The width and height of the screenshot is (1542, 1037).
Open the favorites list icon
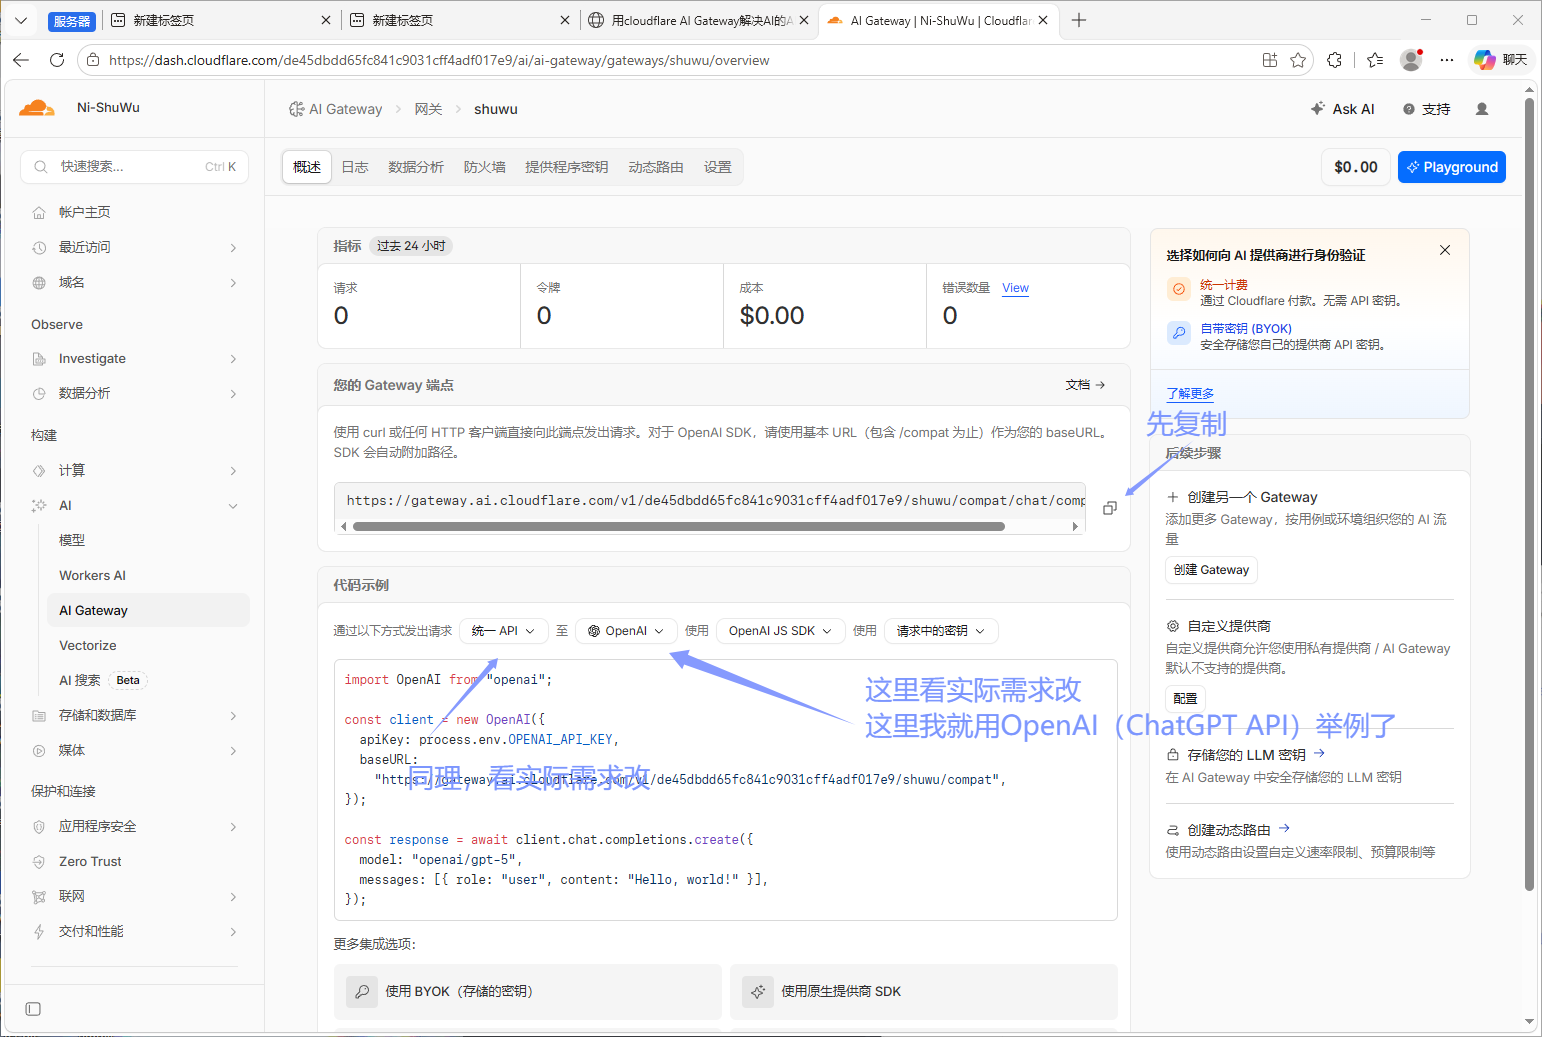[x=1375, y=60]
